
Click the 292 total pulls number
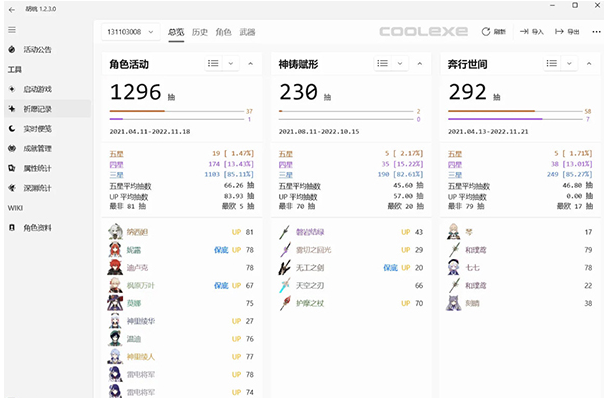(468, 92)
